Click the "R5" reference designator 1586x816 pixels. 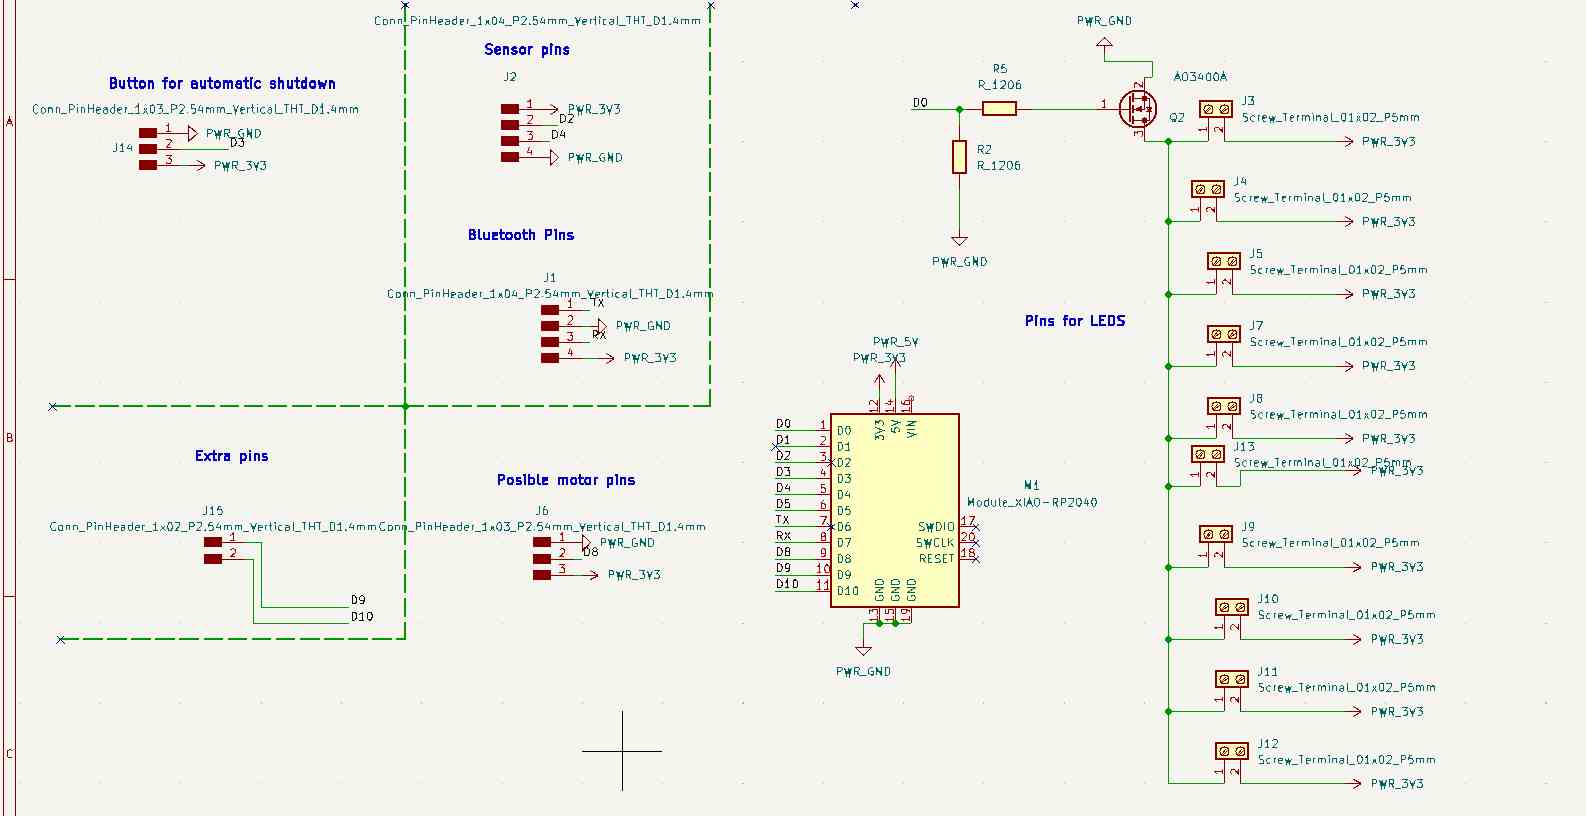pos(1000,69)
